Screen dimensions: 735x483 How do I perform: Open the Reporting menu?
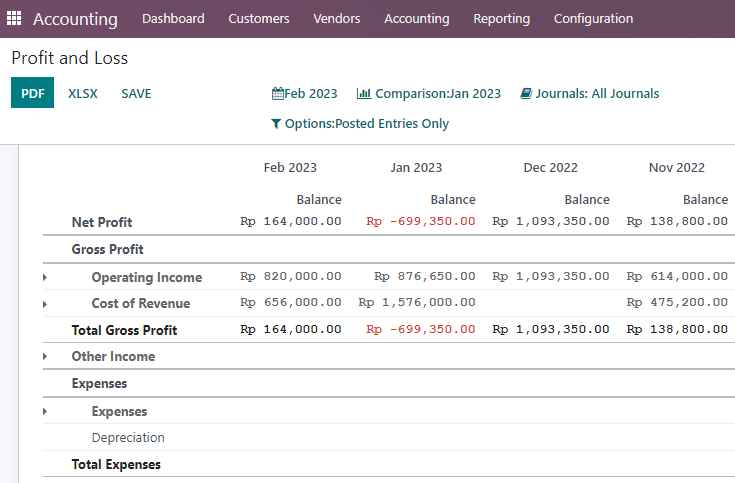click(x=502, y=19)
